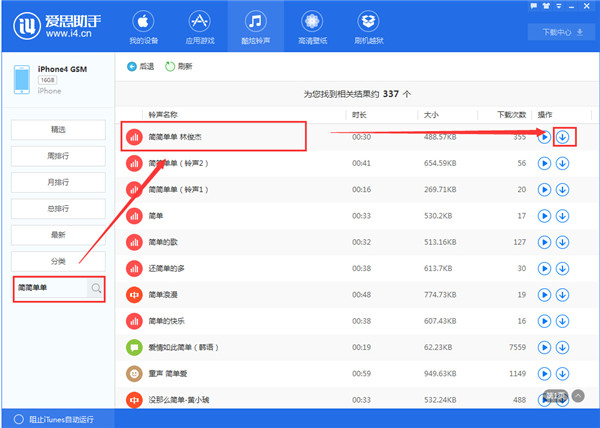Viewport: 600px width, 428px height.
Task: Play the ringtone named 简单
Action: pyautogui.click(x=544, y=216)
